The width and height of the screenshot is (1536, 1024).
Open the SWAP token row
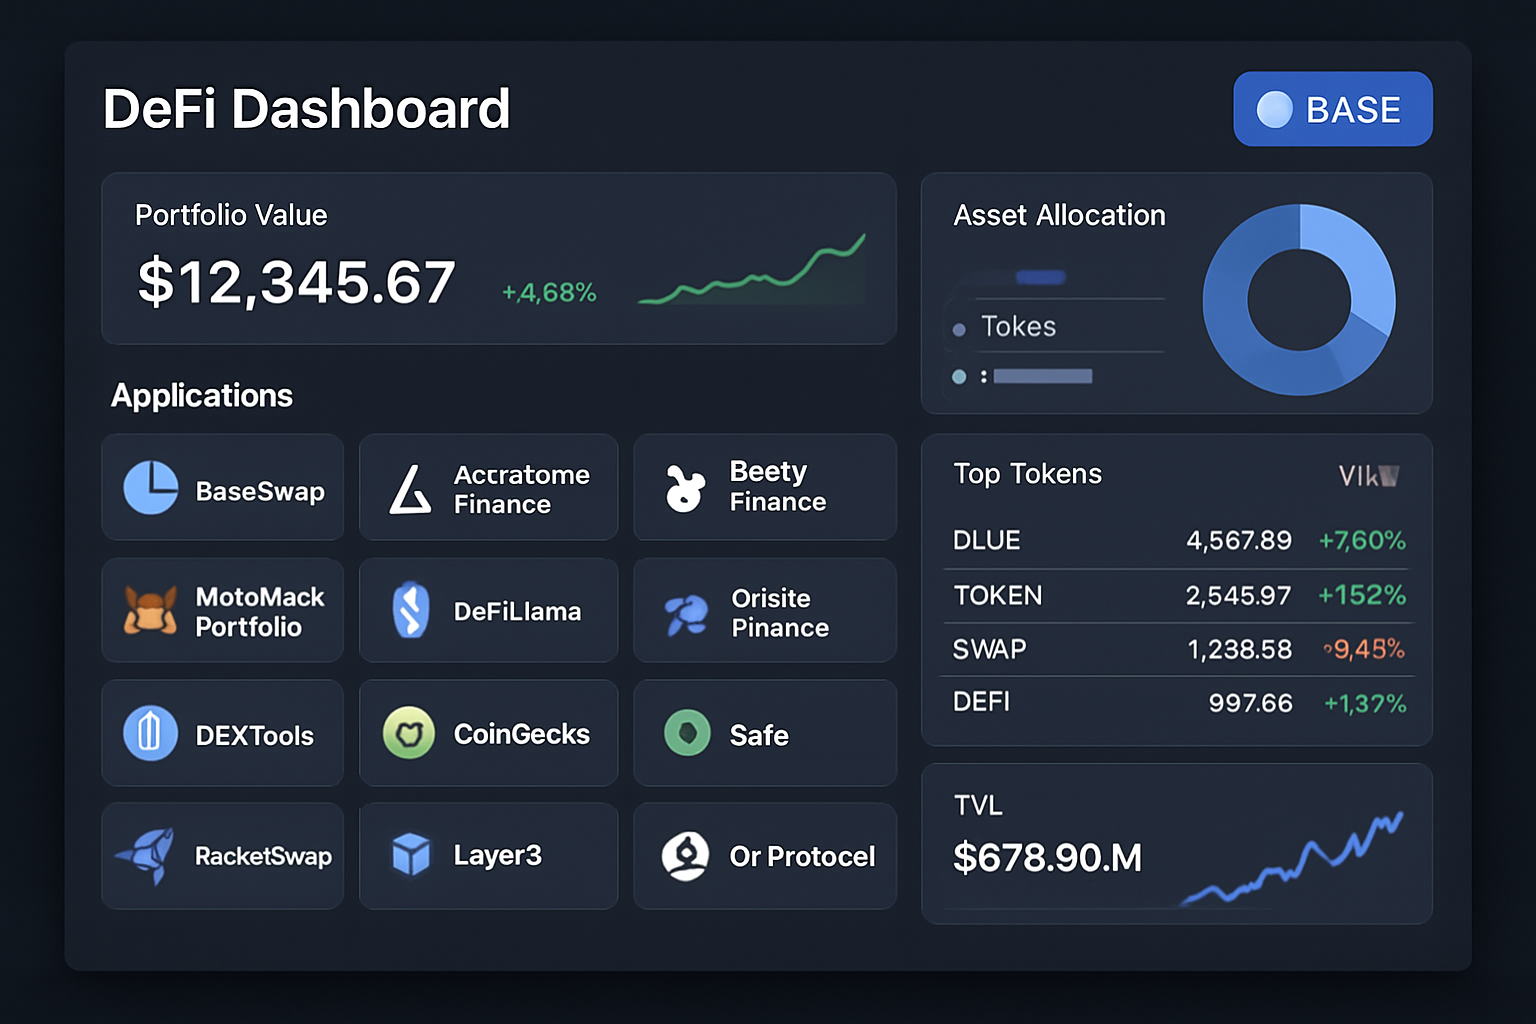click(1176, 650)
